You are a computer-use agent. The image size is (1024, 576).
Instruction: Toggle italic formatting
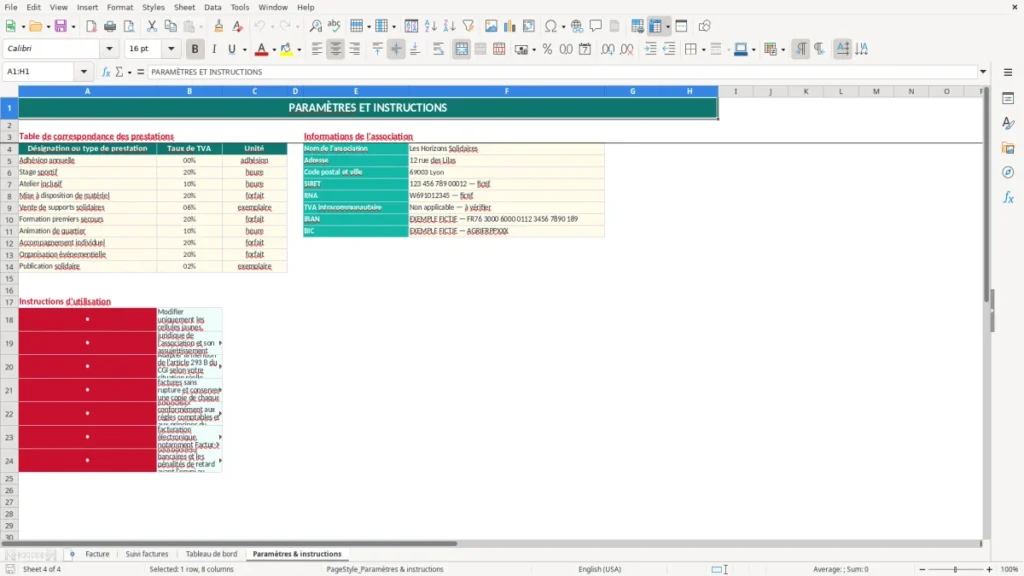pyautogui.click(x=214, y=49)
